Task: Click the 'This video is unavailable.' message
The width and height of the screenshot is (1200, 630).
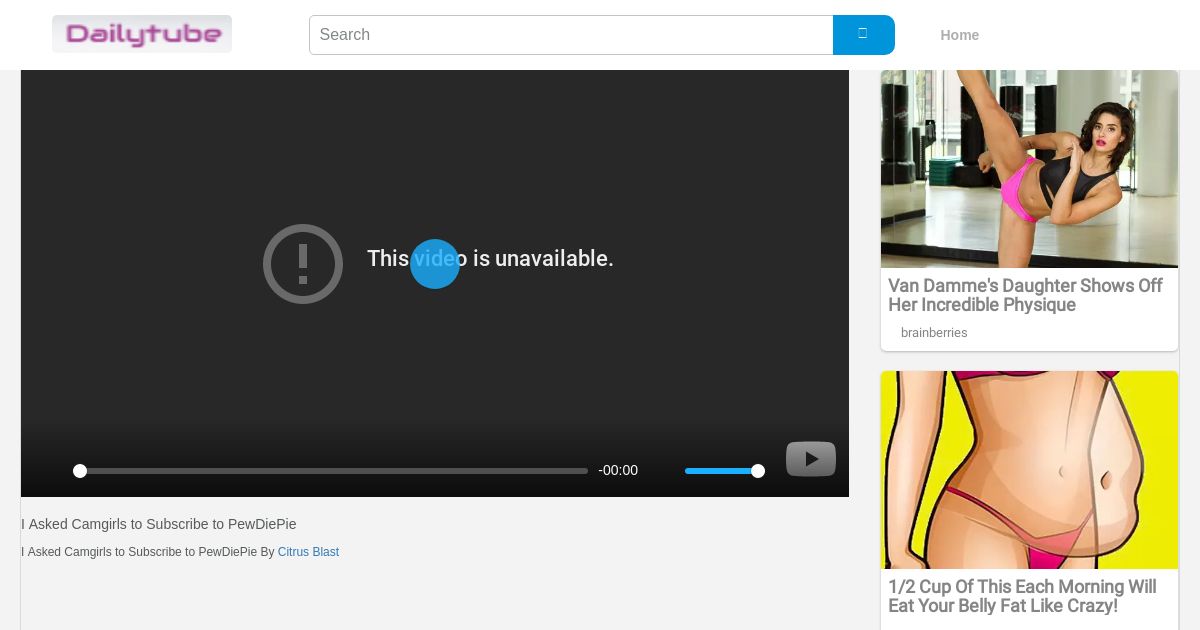Action: (490, 259)
